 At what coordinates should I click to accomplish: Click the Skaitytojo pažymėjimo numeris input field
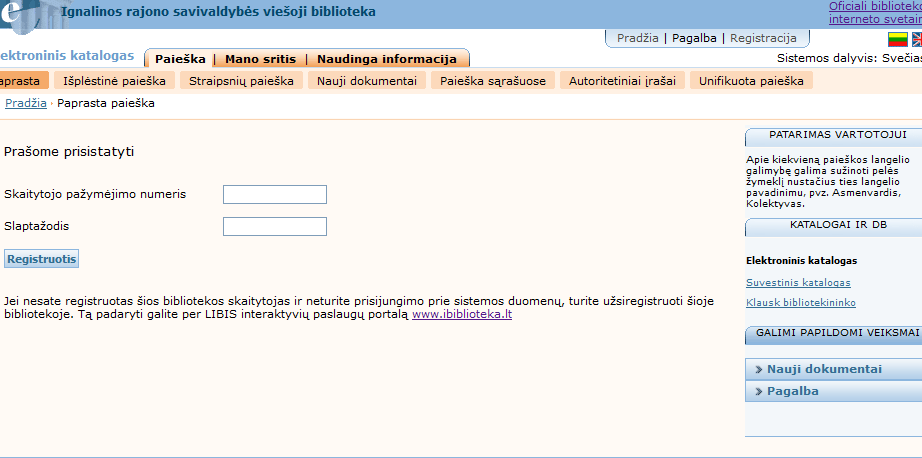[275, 194]
